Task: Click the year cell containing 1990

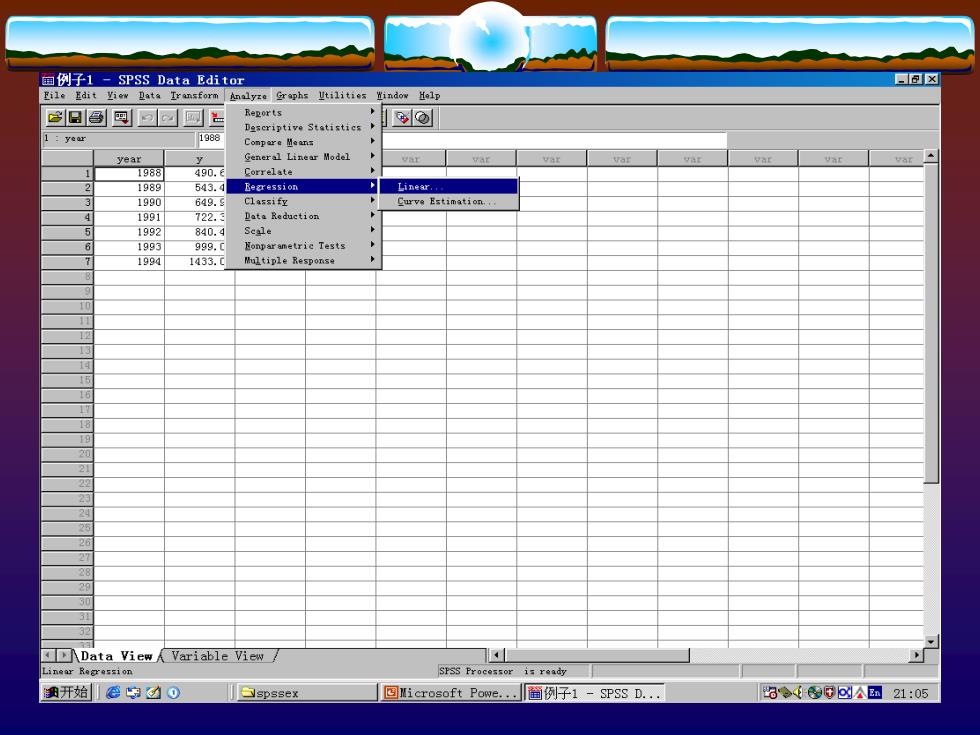Action: [x=129, y=203]
